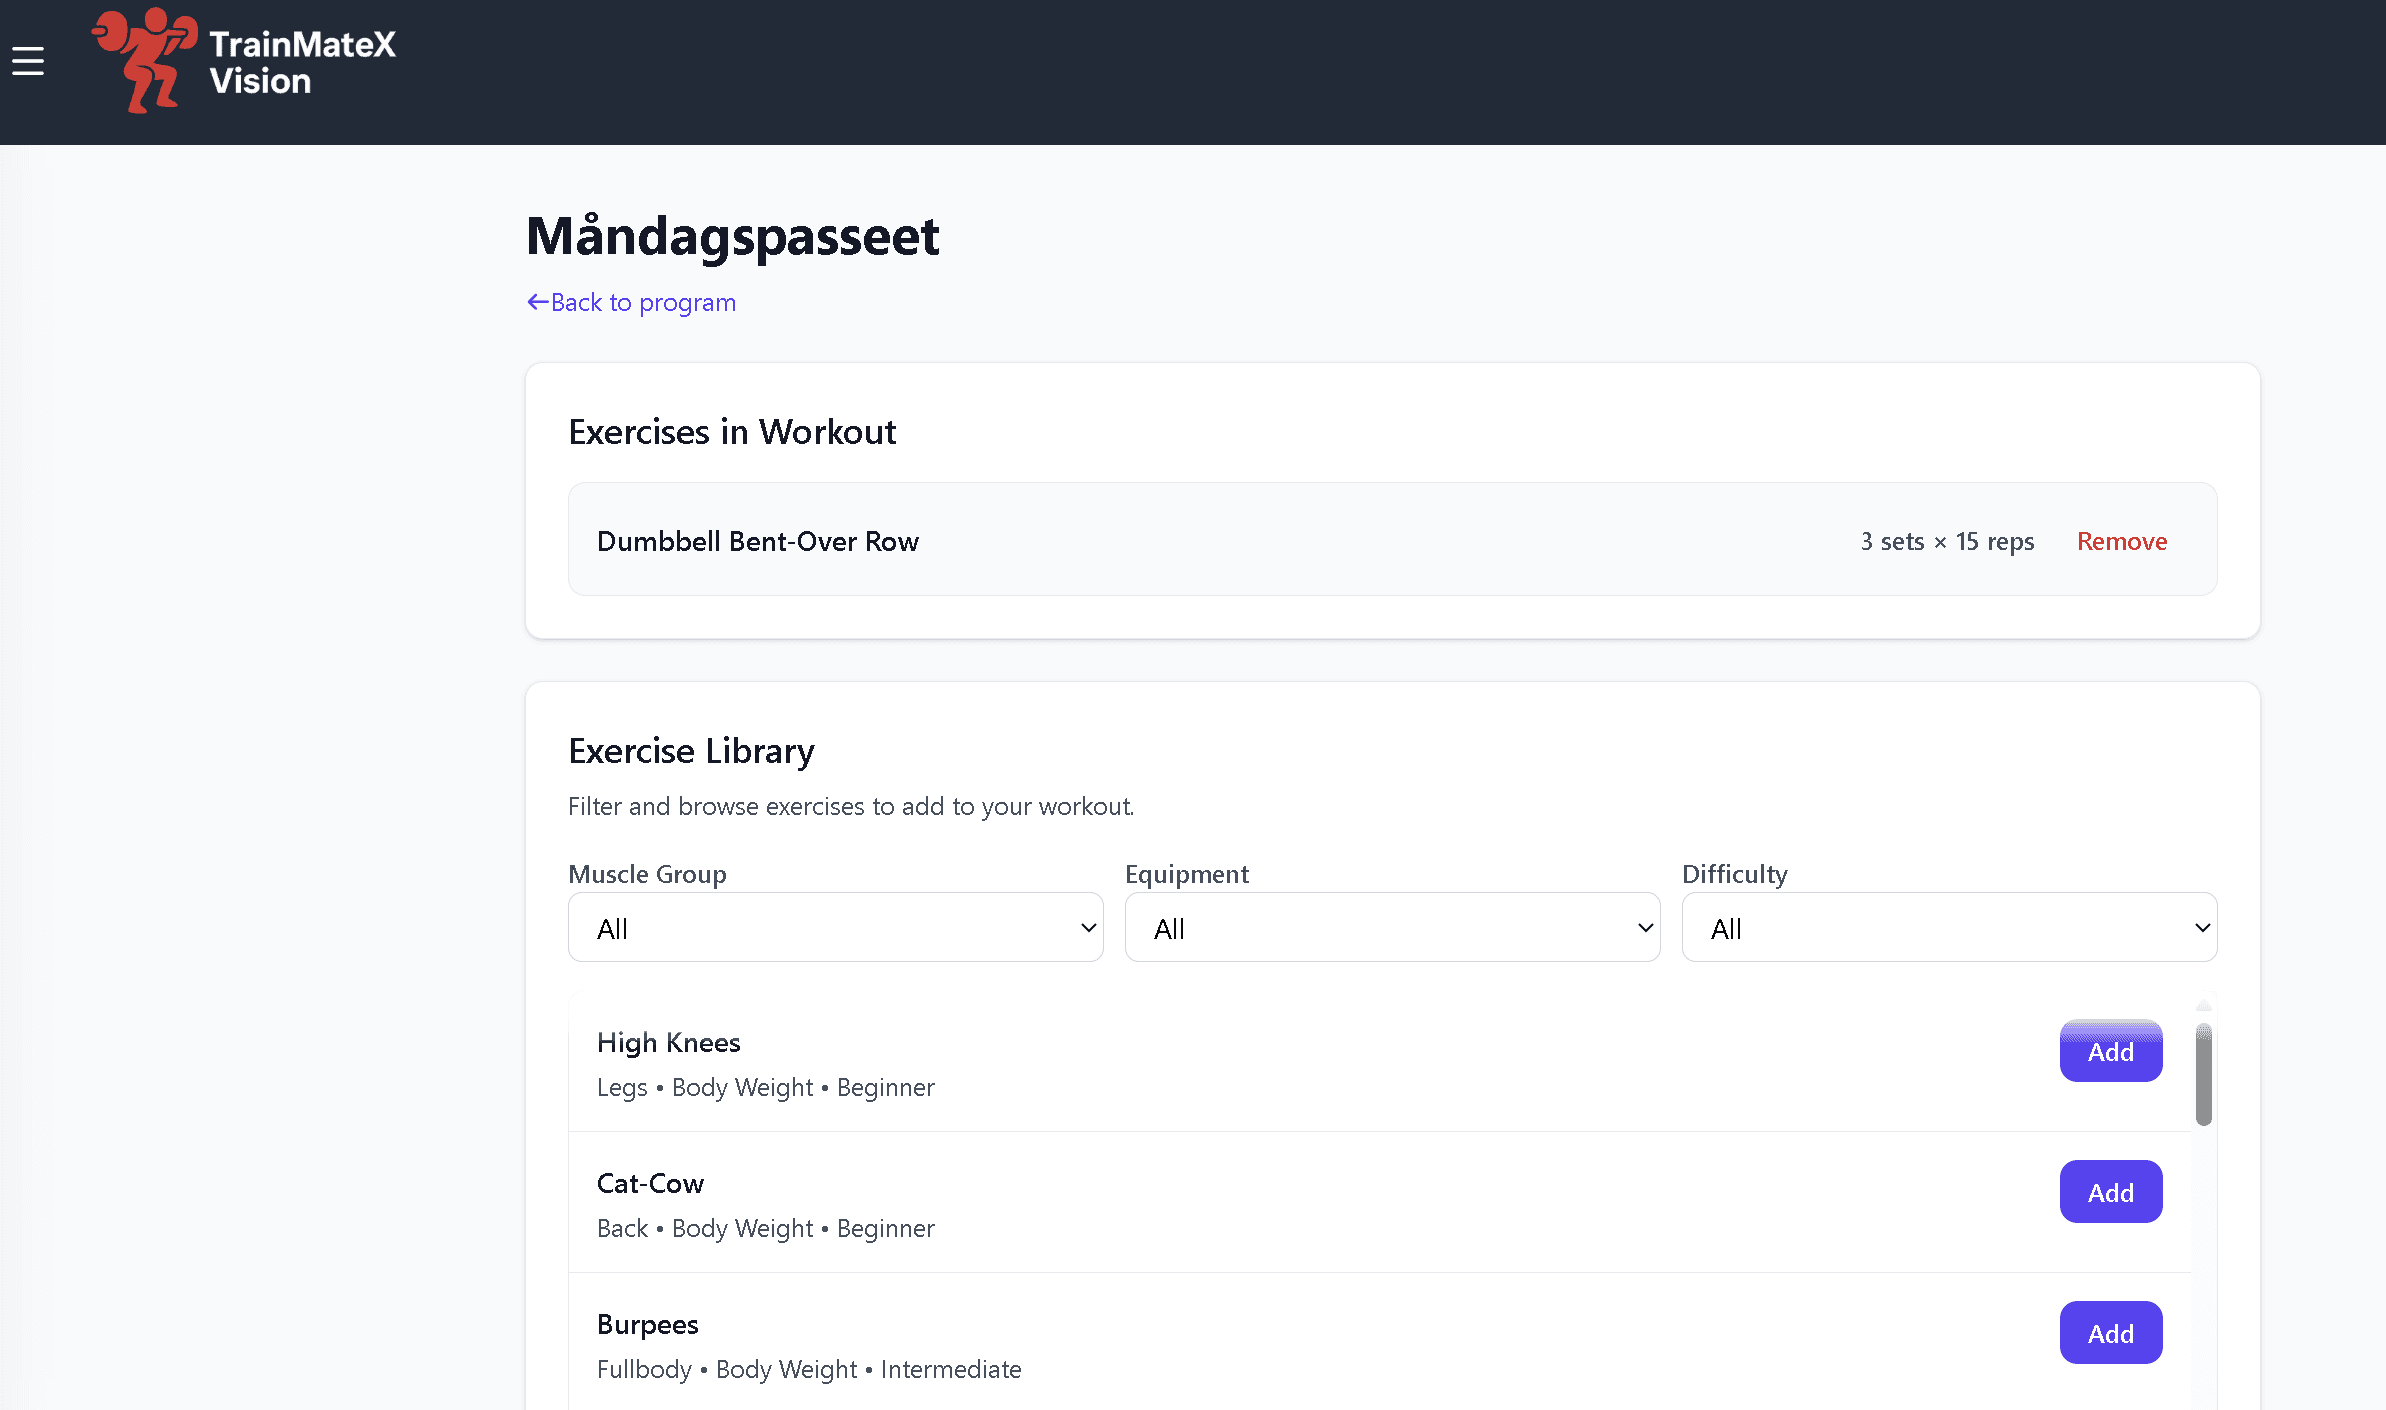Select the Cat-Cow exercise row

point(1200,1203)
